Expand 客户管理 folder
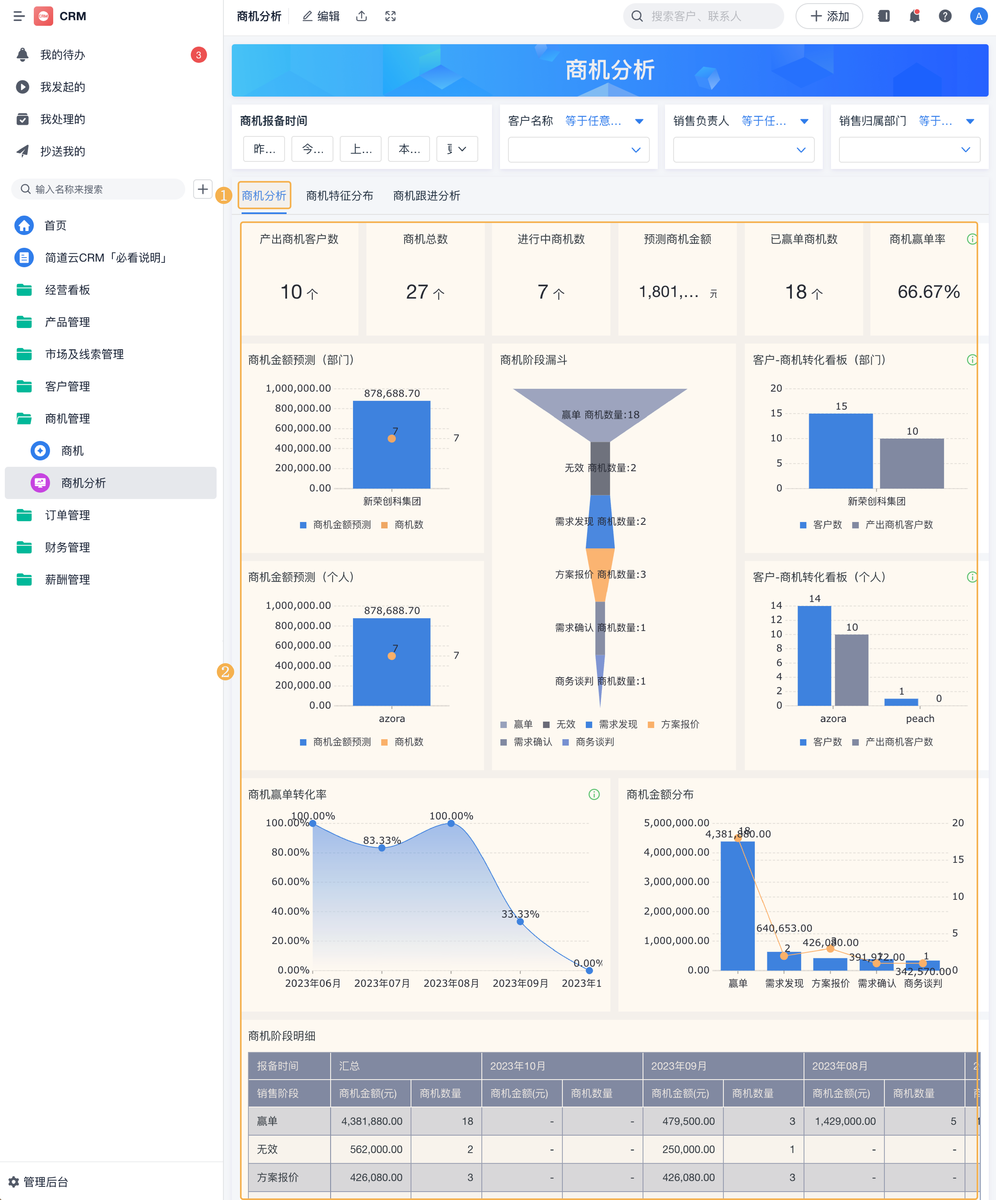This screenshot has width=996, height=1200. [110, 386]
